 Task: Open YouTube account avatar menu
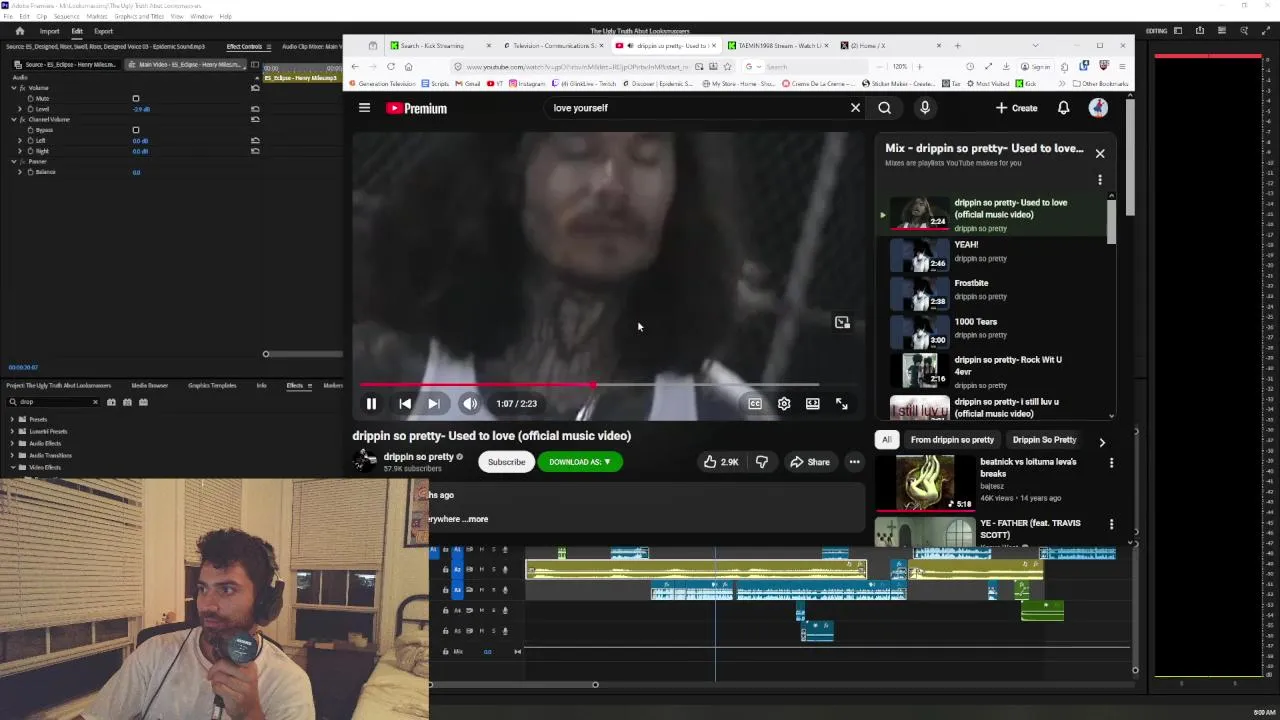(x=1098, y=108)
